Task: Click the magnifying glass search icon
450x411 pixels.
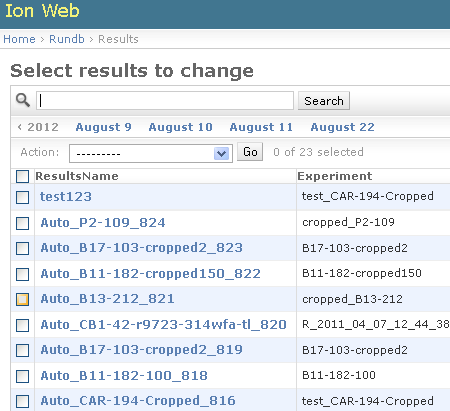Action: pyautogui.click(x=23, y=100)
